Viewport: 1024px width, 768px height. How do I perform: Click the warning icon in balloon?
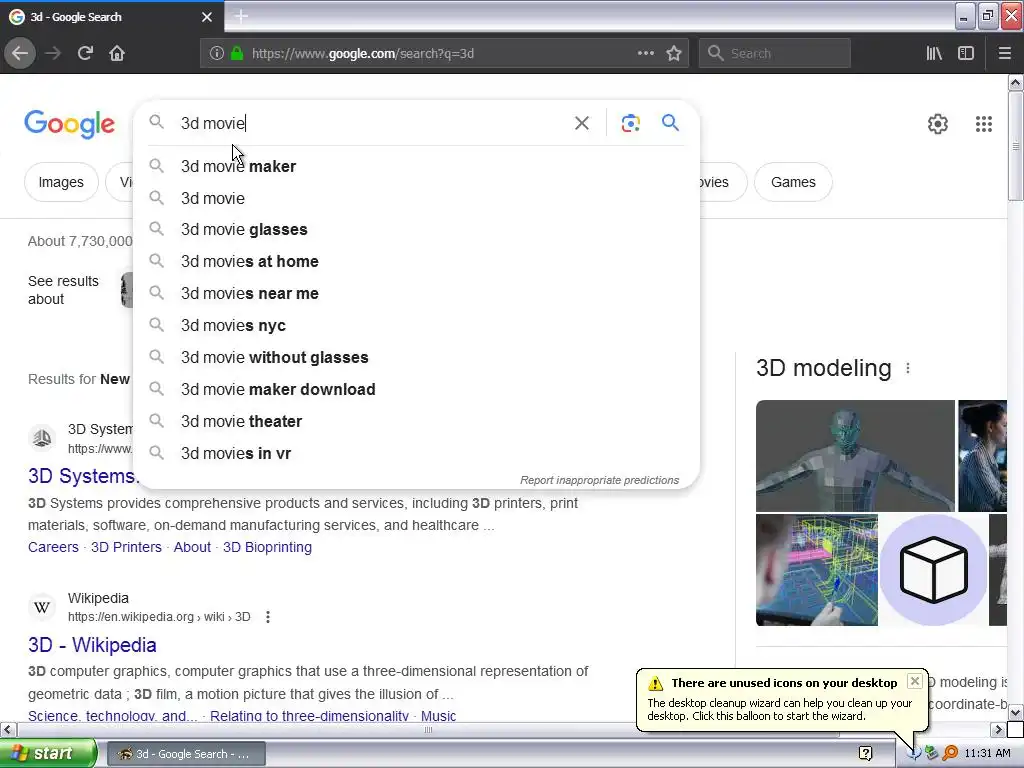tap(655, 683)
